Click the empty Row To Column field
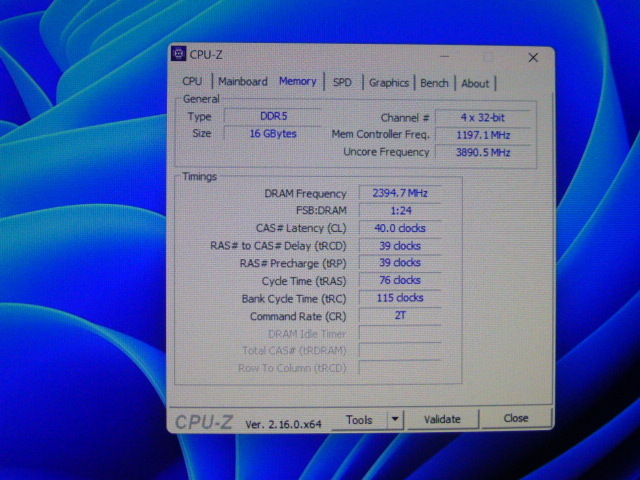 [400, 367]
